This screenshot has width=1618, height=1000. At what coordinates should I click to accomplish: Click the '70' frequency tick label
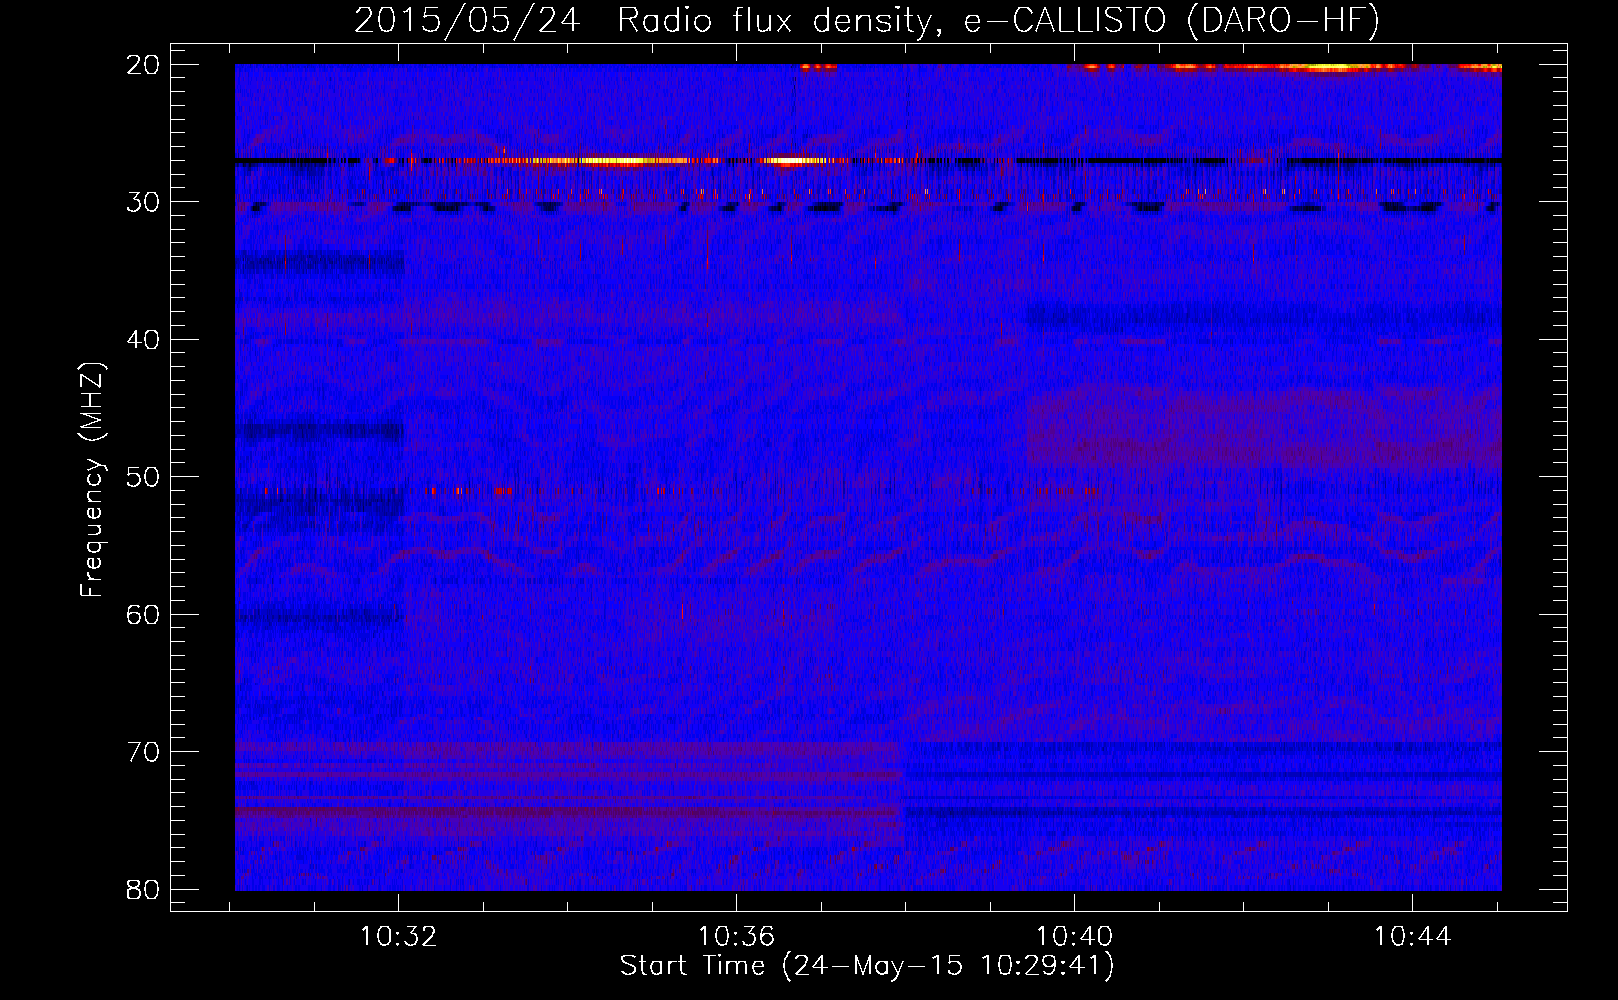pos(144,752)
